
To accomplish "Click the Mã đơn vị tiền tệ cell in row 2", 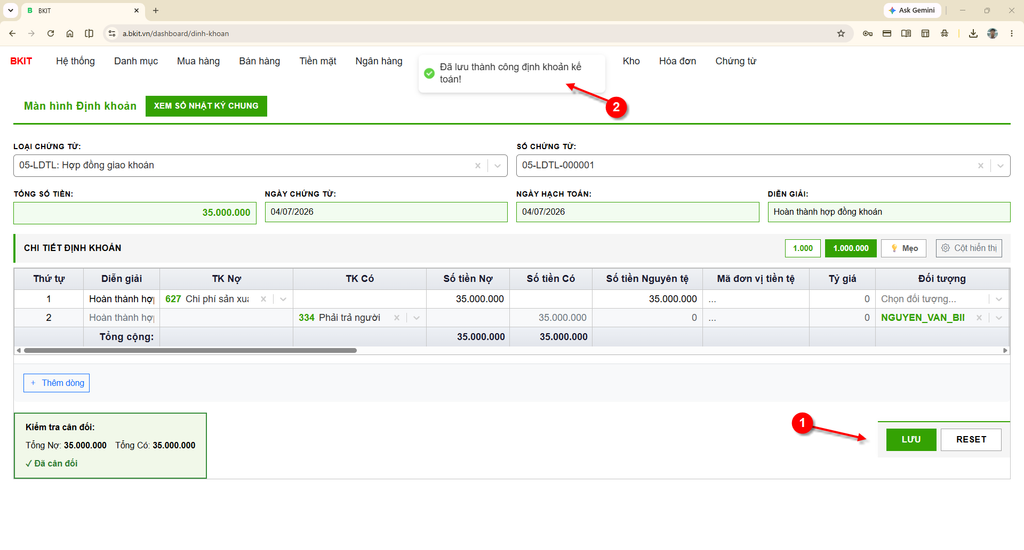I will tap(756, 318).
